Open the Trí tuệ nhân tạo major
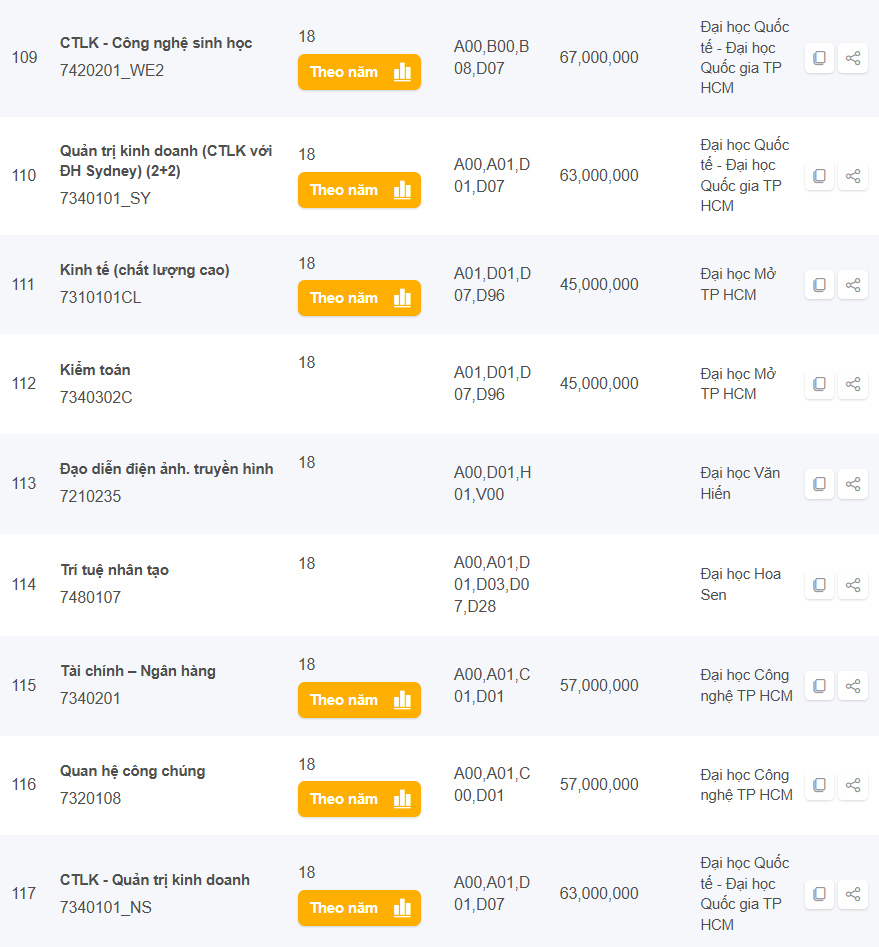Screen dimensions: 879x947 pos(114,570)
